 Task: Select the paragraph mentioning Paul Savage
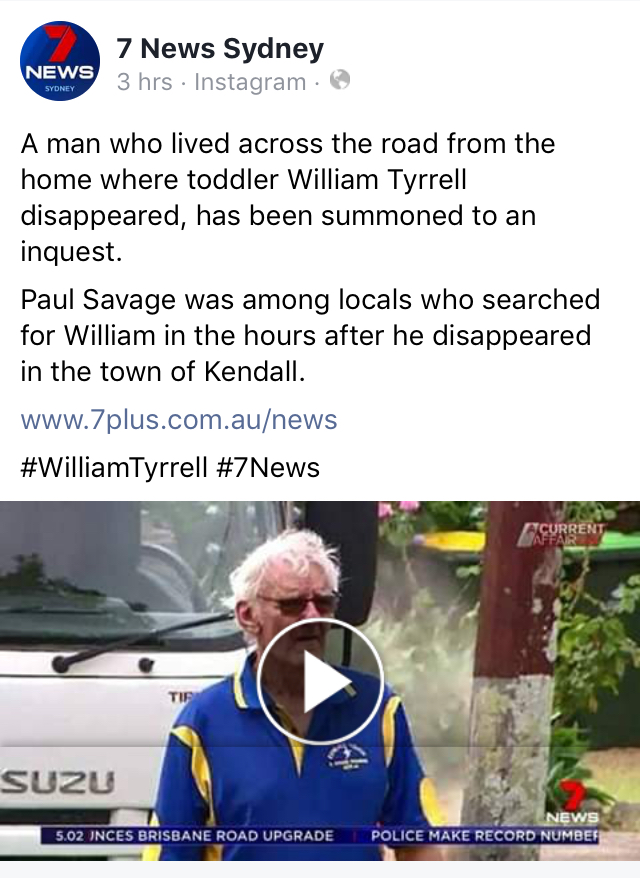[310, 335]
